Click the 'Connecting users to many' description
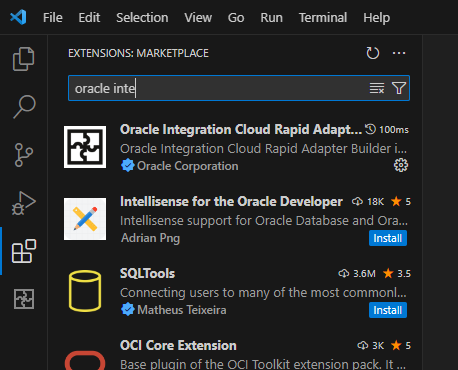Screen dimensions: 458x370 point(263,292)
